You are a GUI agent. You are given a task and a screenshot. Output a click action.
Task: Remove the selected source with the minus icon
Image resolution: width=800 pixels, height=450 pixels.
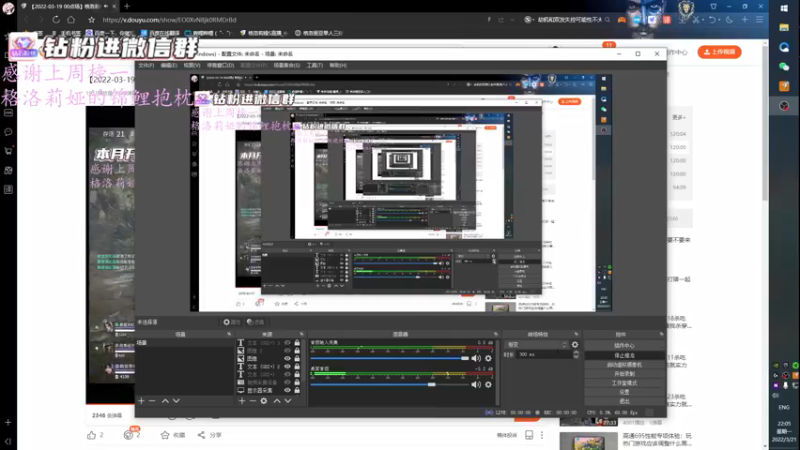253,401
